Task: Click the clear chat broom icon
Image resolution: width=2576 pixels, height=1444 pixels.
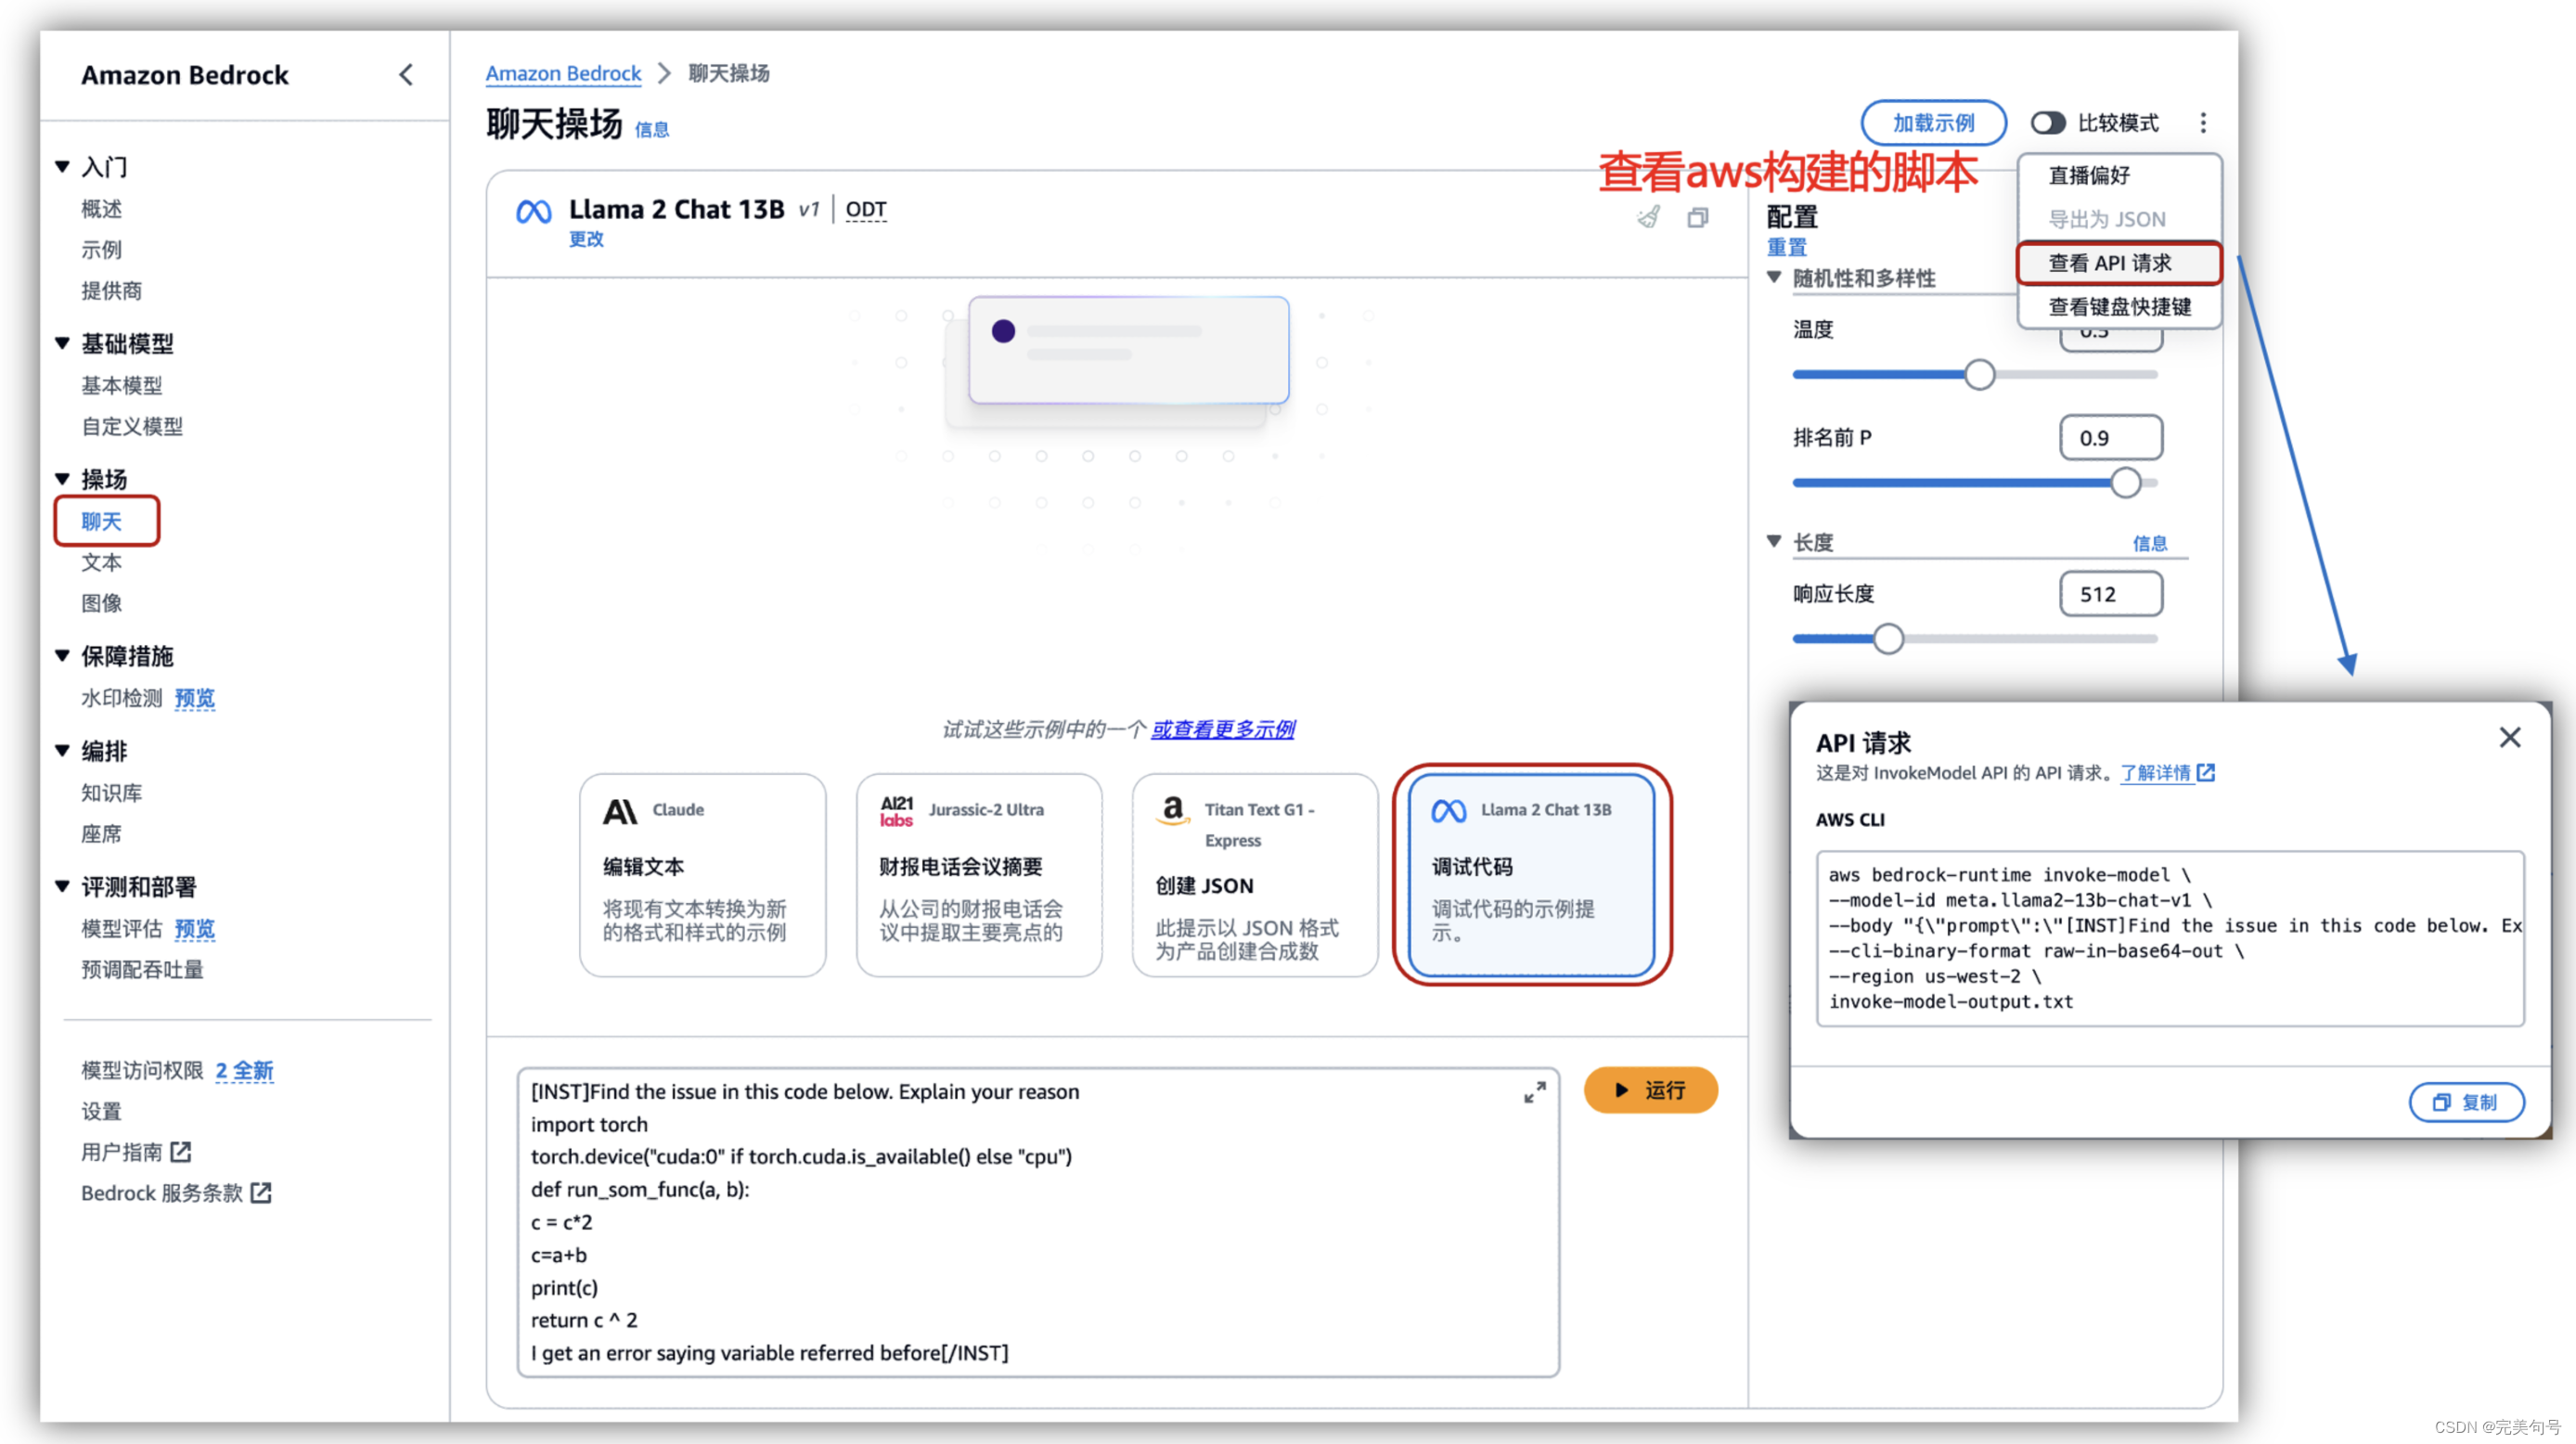Action: [x=1649, y=217]
